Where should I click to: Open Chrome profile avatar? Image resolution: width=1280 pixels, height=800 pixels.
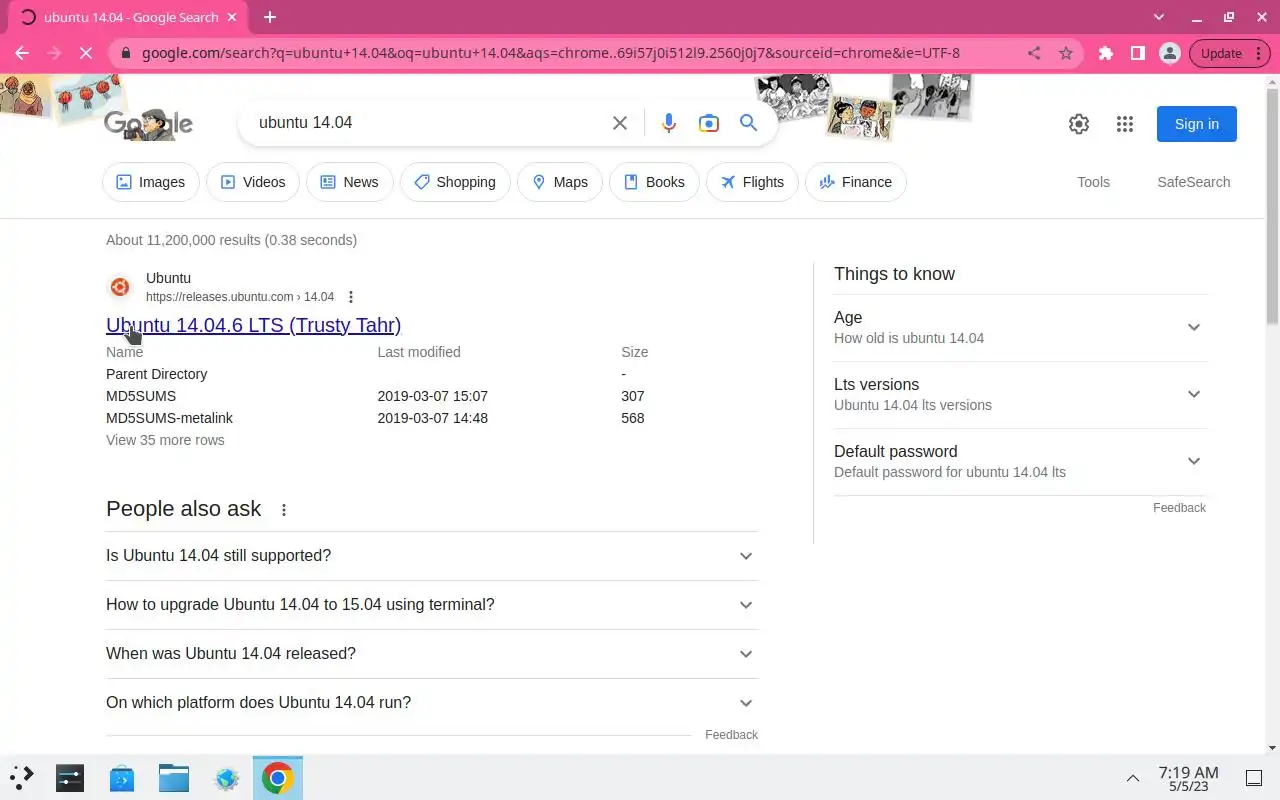[x=1169, y=53]
